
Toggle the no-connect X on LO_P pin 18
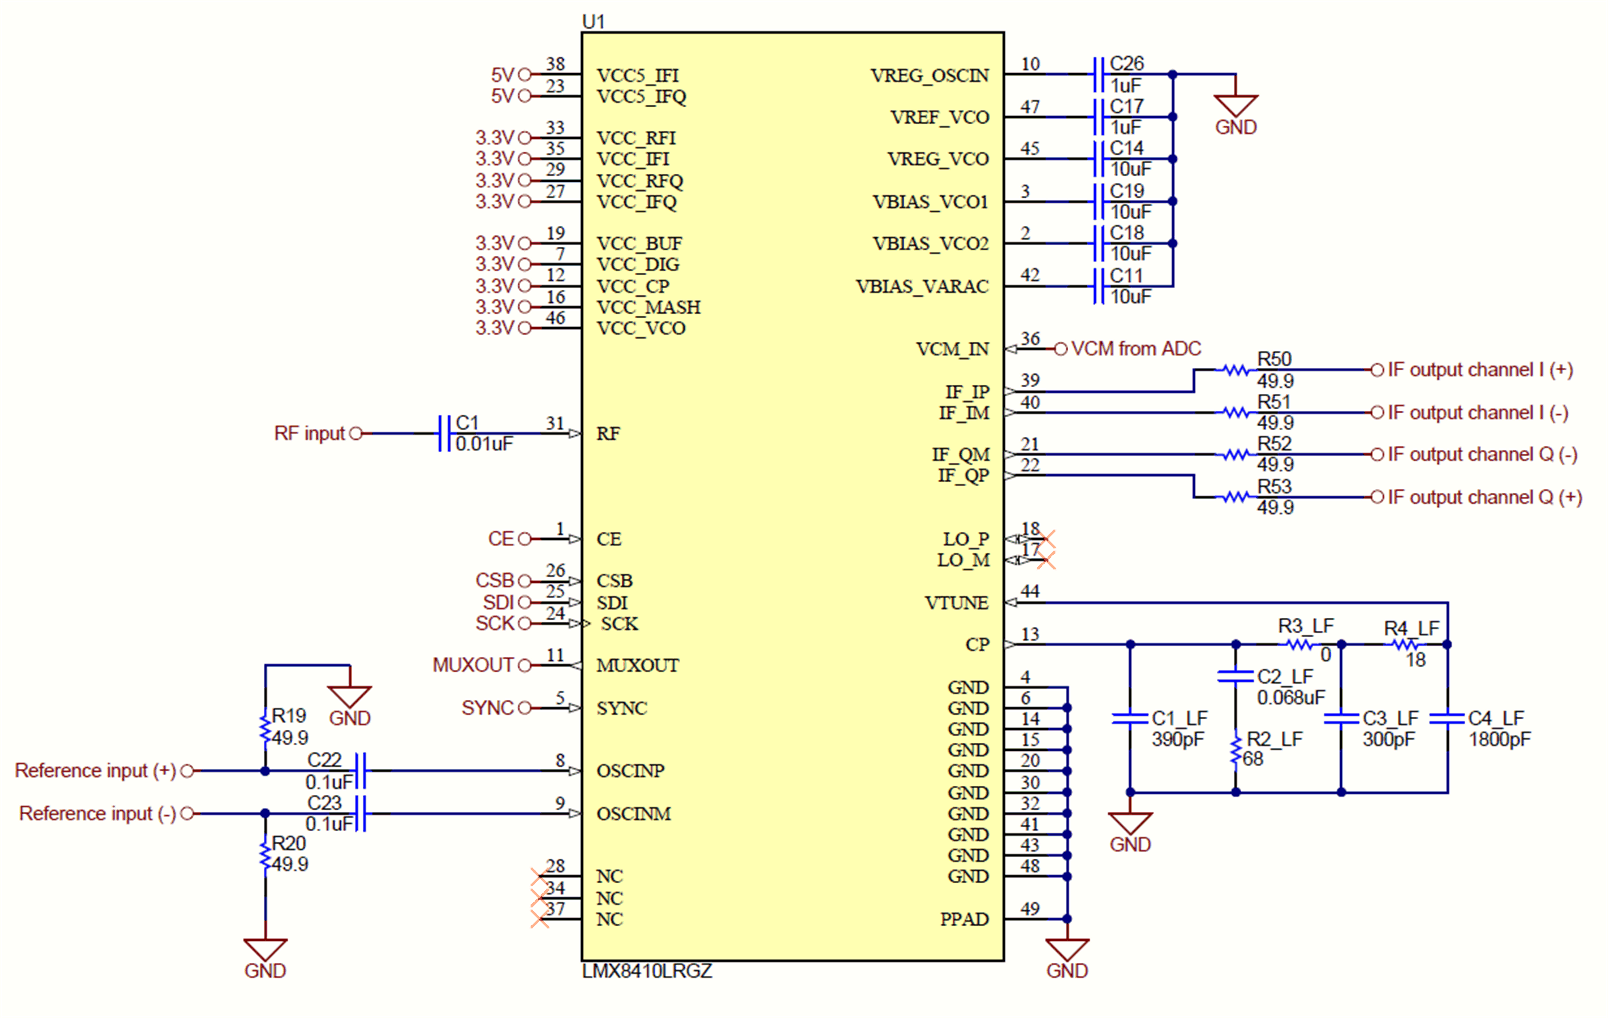(1048, 540)
